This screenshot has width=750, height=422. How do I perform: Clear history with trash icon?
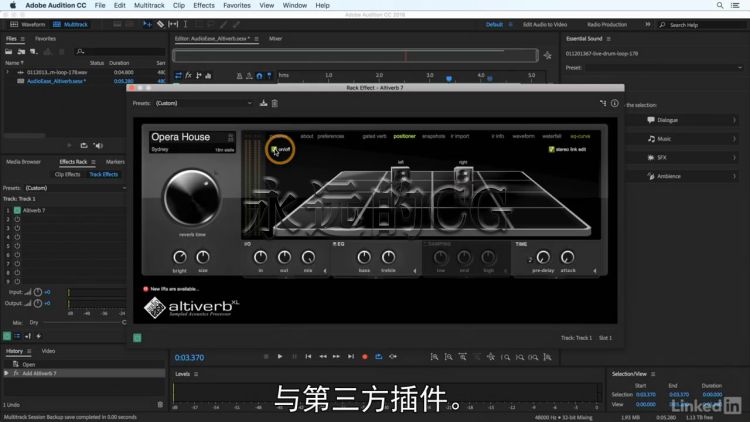point(160,405)
